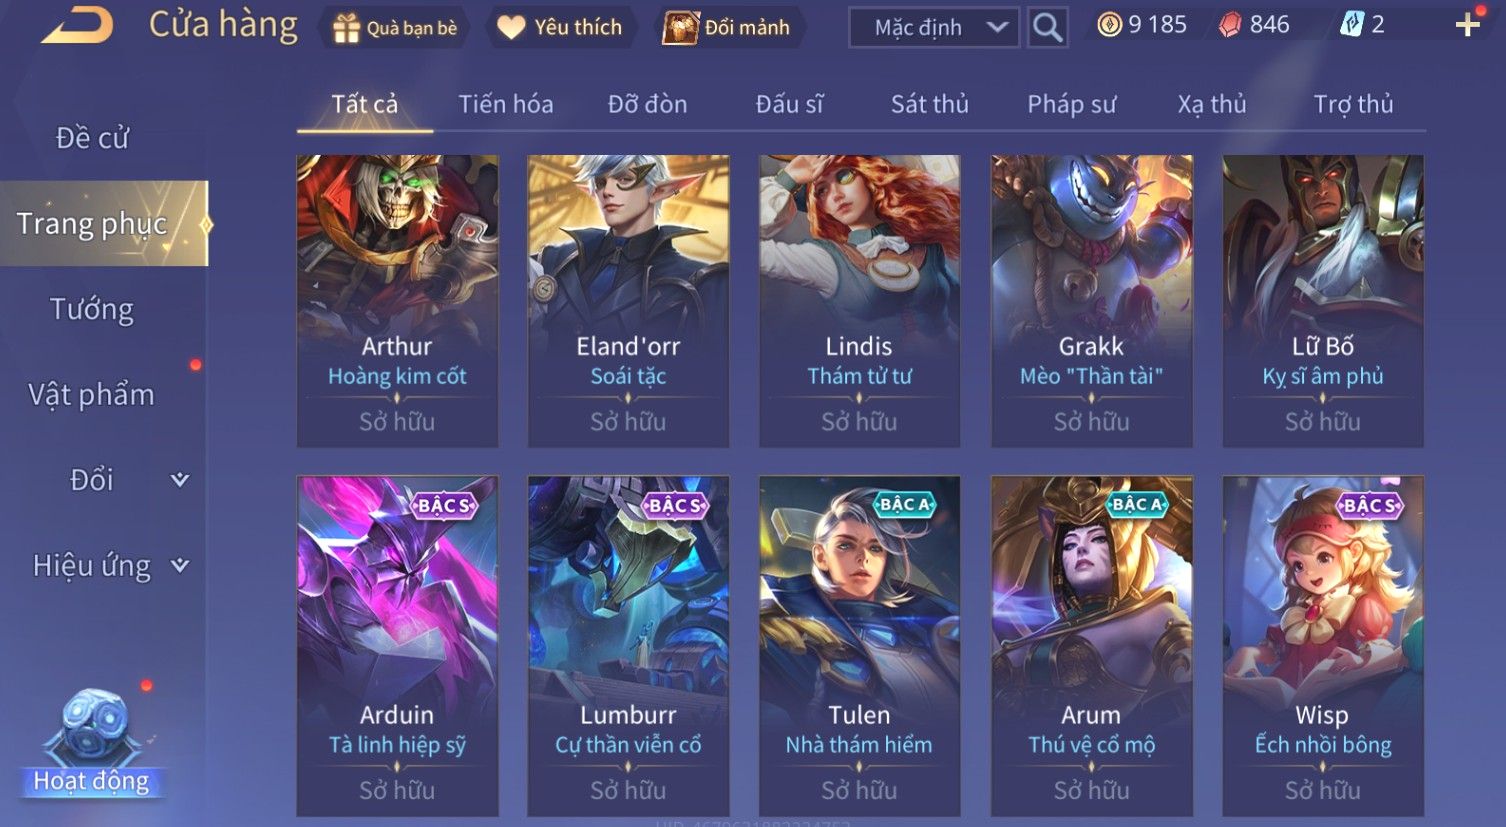Image resolution: width=1506 pixels, height=827 pixels.
Task: Open the Đổi mảnh chest icon
Action: (680, 28)
